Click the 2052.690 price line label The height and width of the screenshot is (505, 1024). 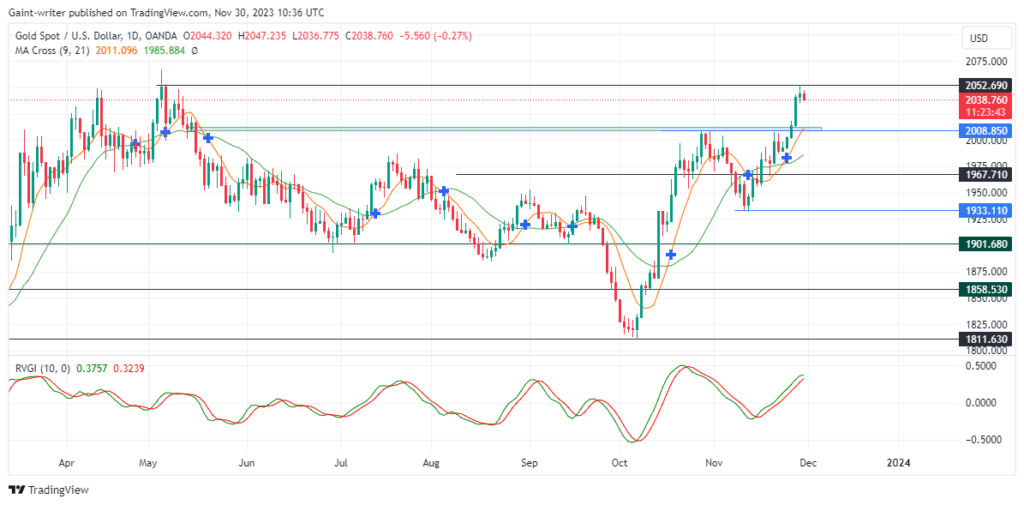tap(985, 86)
